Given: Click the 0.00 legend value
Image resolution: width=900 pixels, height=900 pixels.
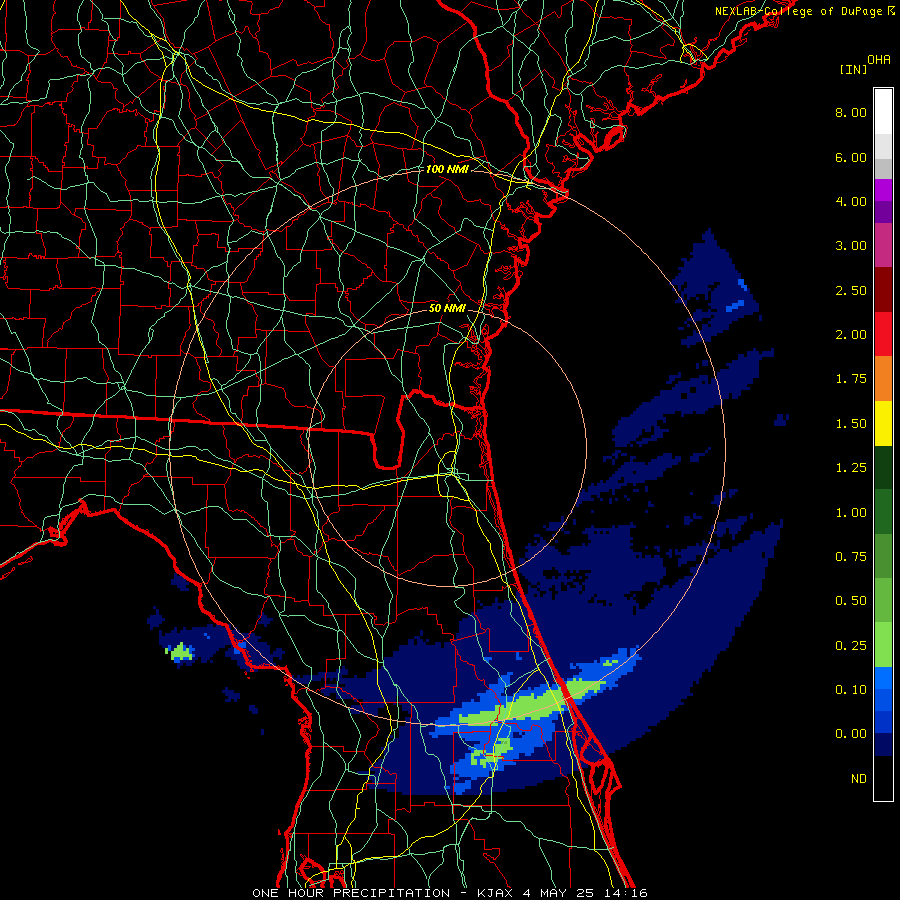Looking at the screenshot, I should pyautogui.click(x=851, y=734).
